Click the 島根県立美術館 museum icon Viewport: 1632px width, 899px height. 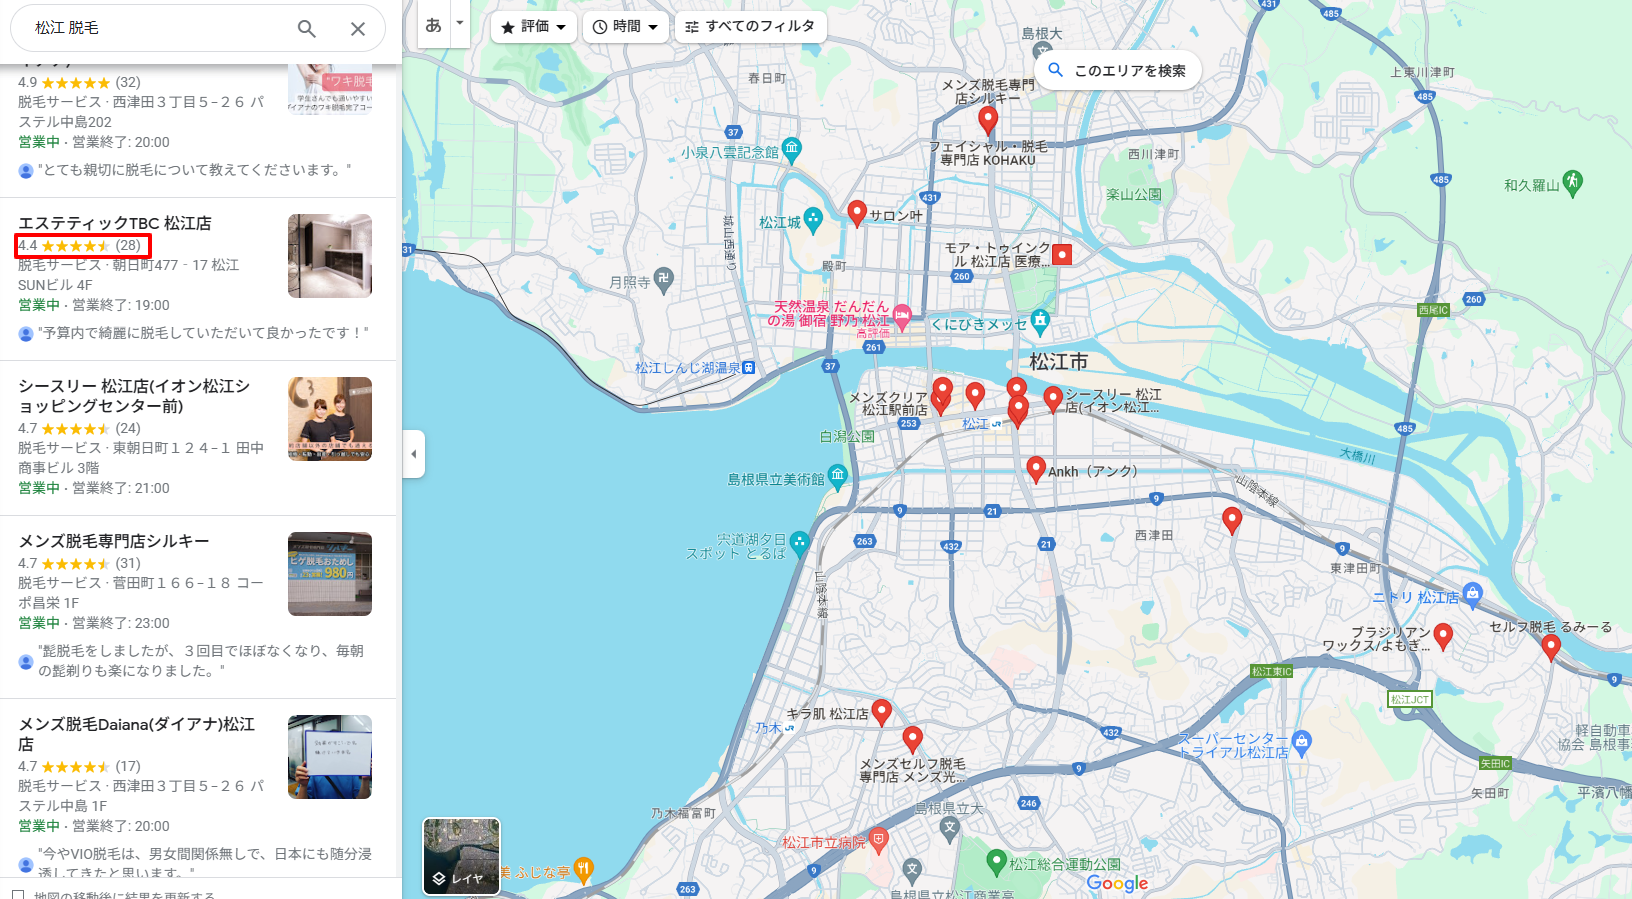[x=838, y=476]
